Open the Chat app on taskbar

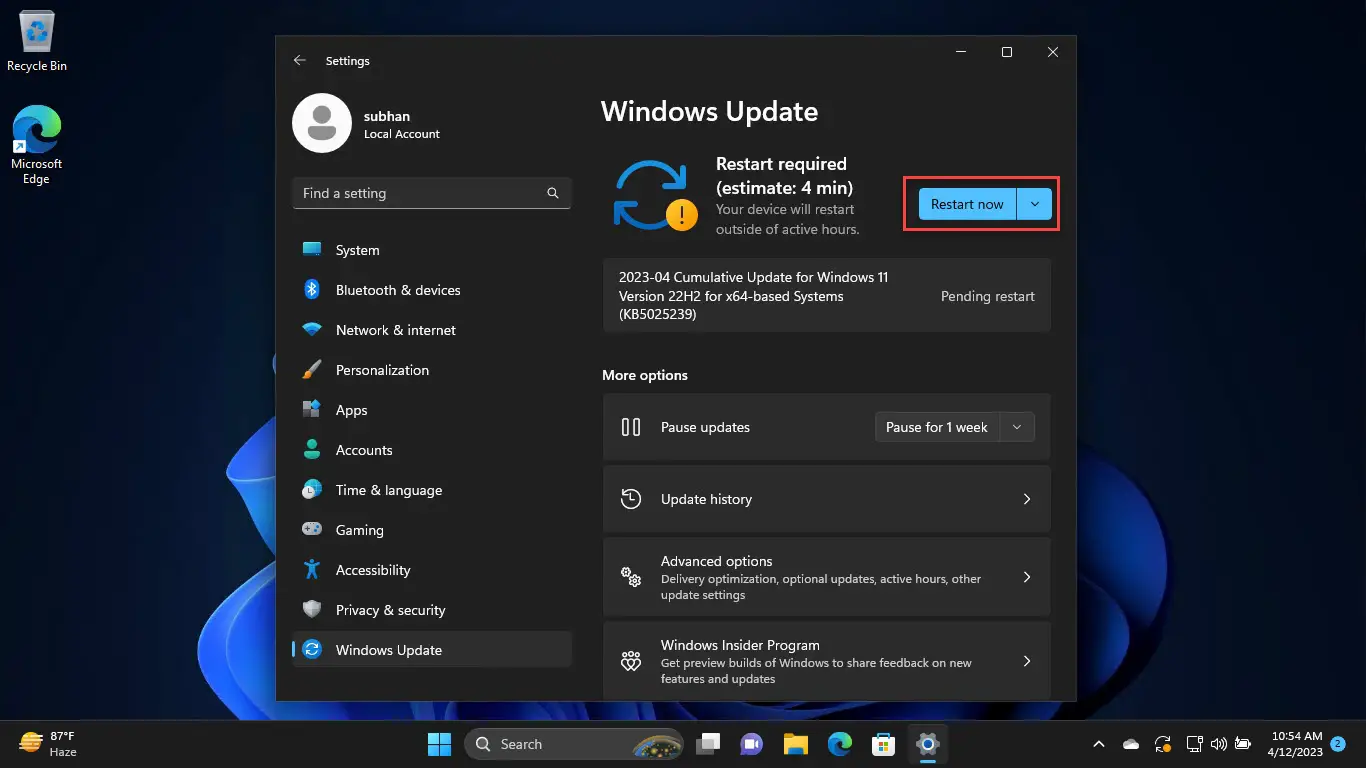click(x=751, y=744)
